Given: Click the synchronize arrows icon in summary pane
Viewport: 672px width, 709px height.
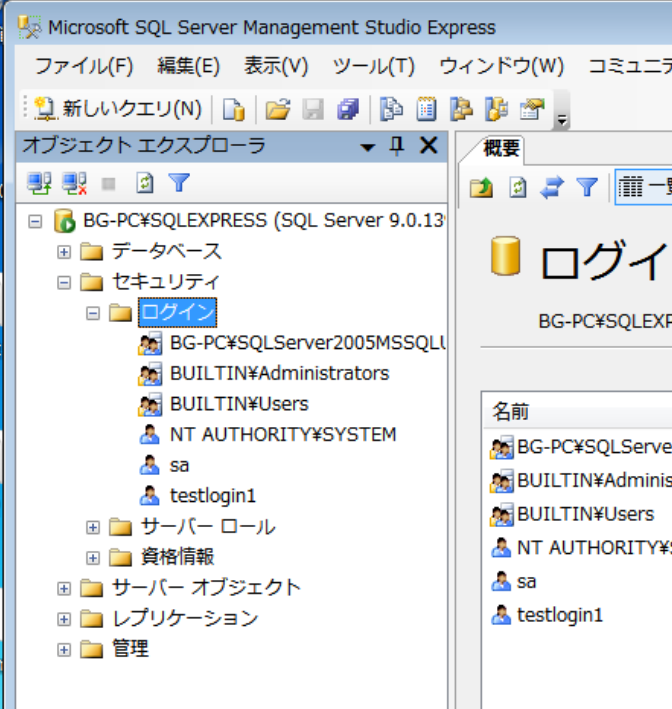Looking at the screenshot, I should point(552,187).
